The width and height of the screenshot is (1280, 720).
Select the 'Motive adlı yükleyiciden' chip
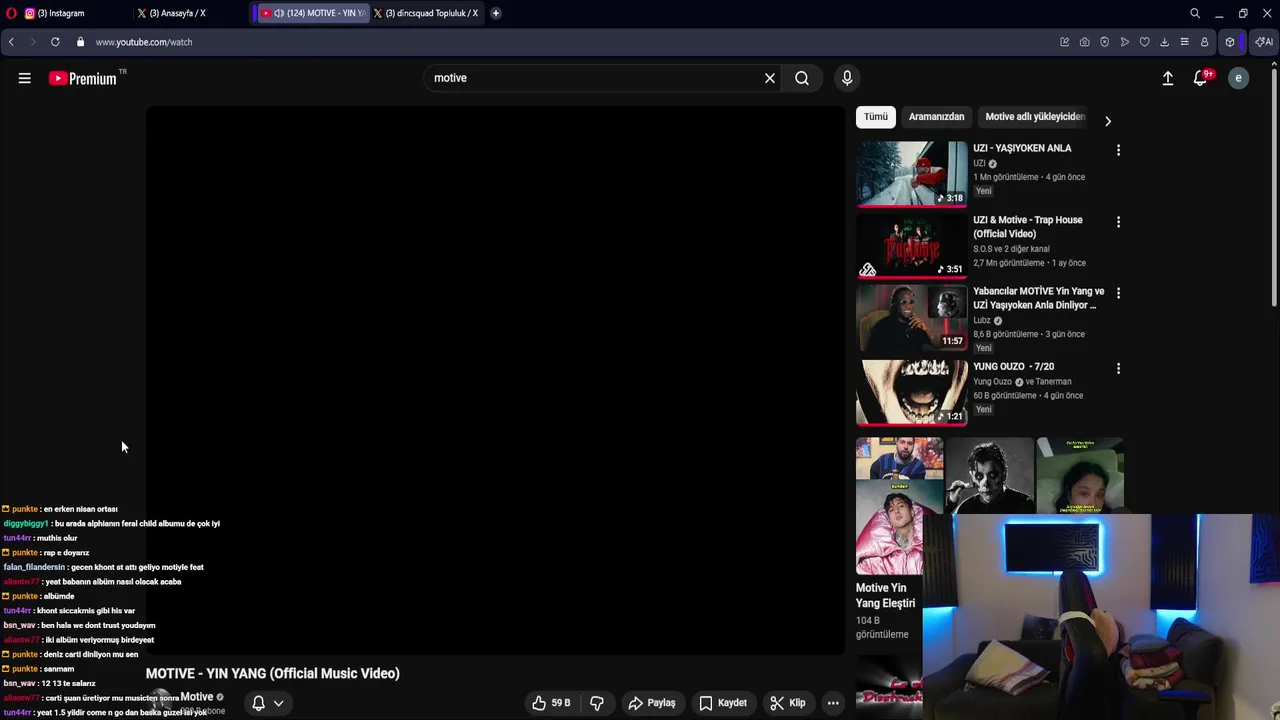1035,117
